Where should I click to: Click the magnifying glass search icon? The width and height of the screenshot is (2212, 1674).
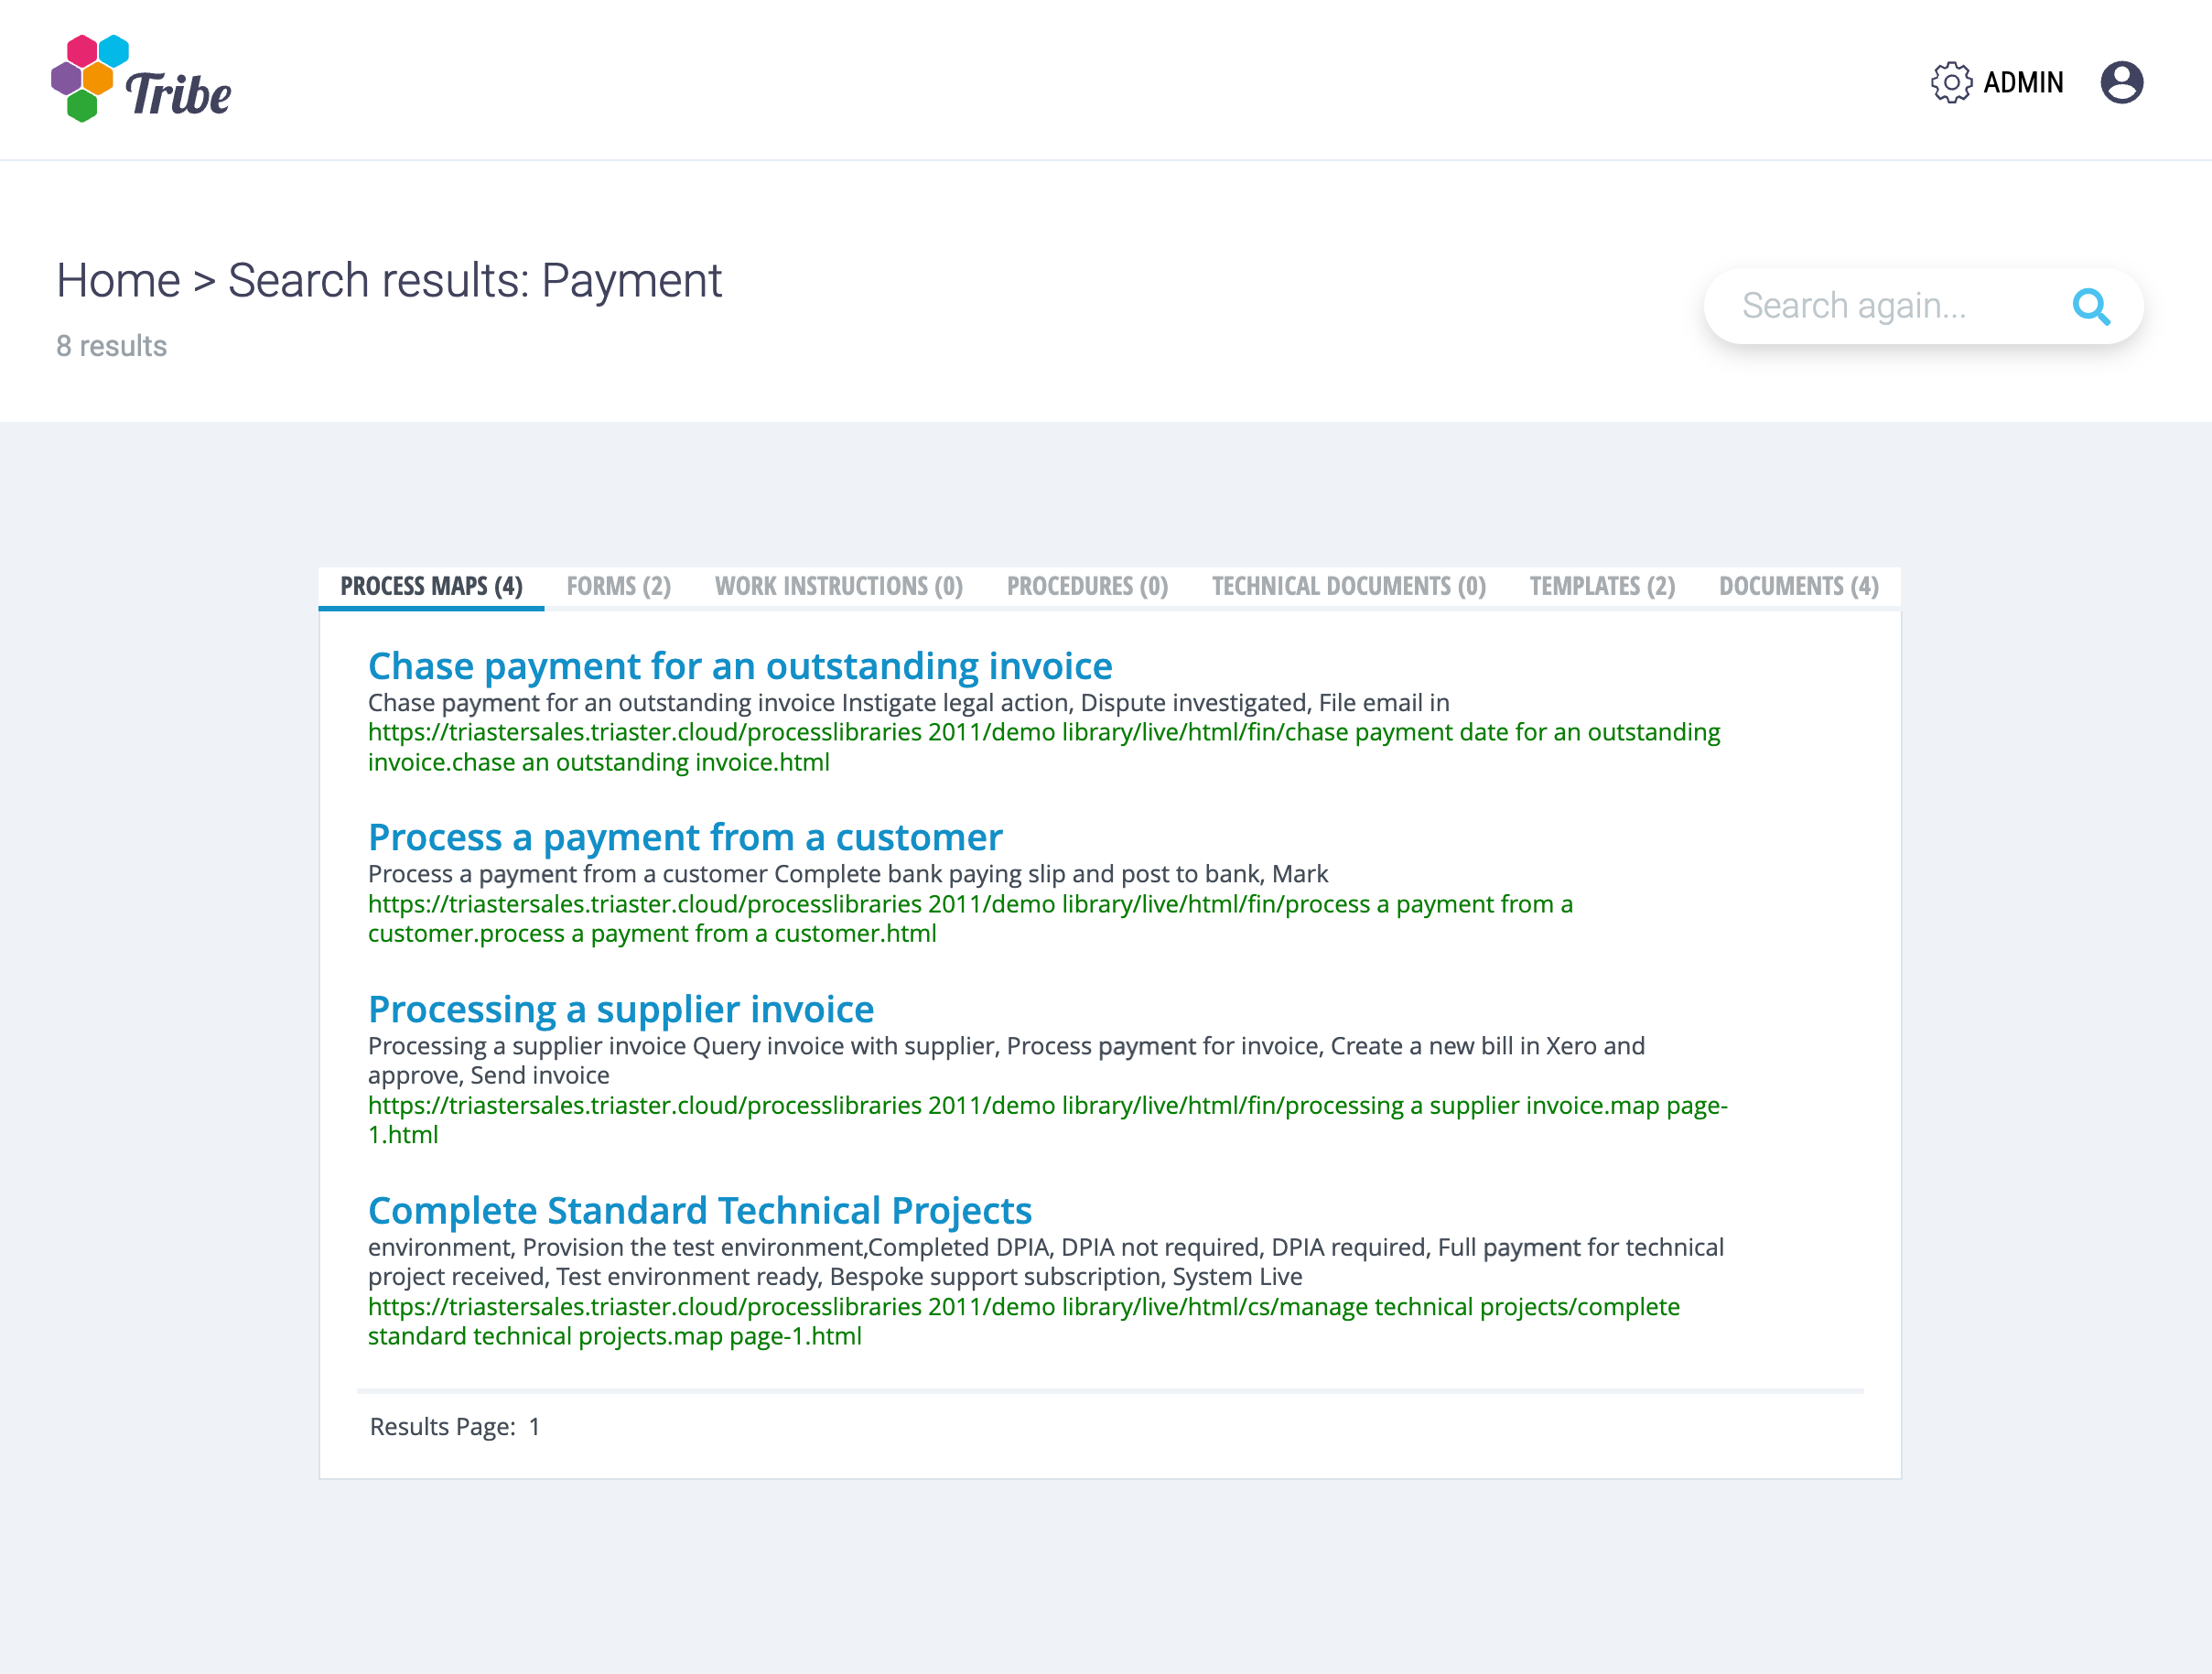pyautogui.click(x=2090, y=306)
